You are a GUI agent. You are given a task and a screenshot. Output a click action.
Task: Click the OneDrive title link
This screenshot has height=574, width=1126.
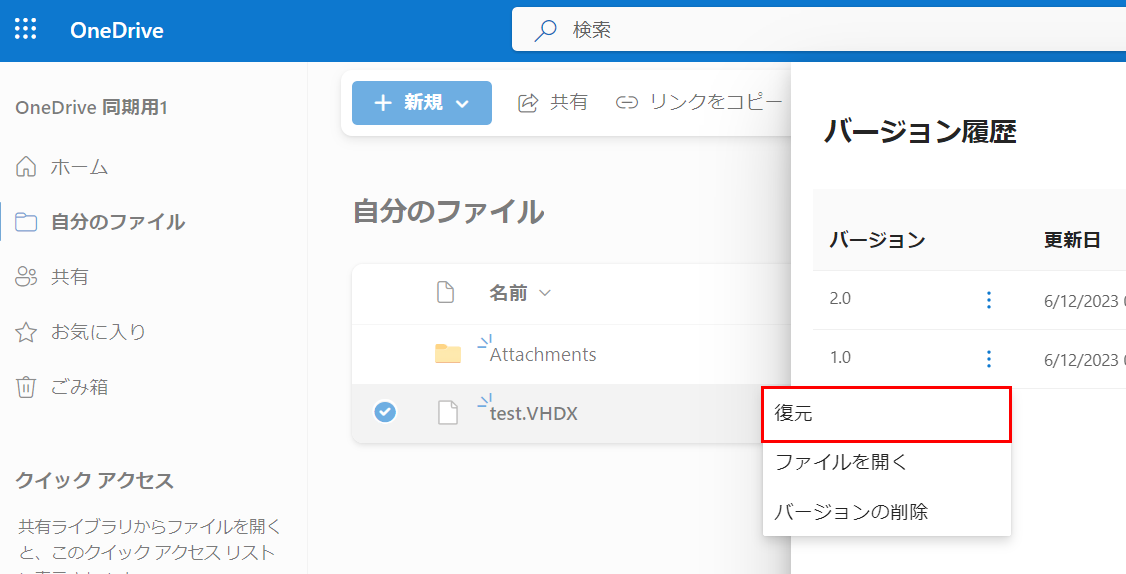tap(117, 30)
